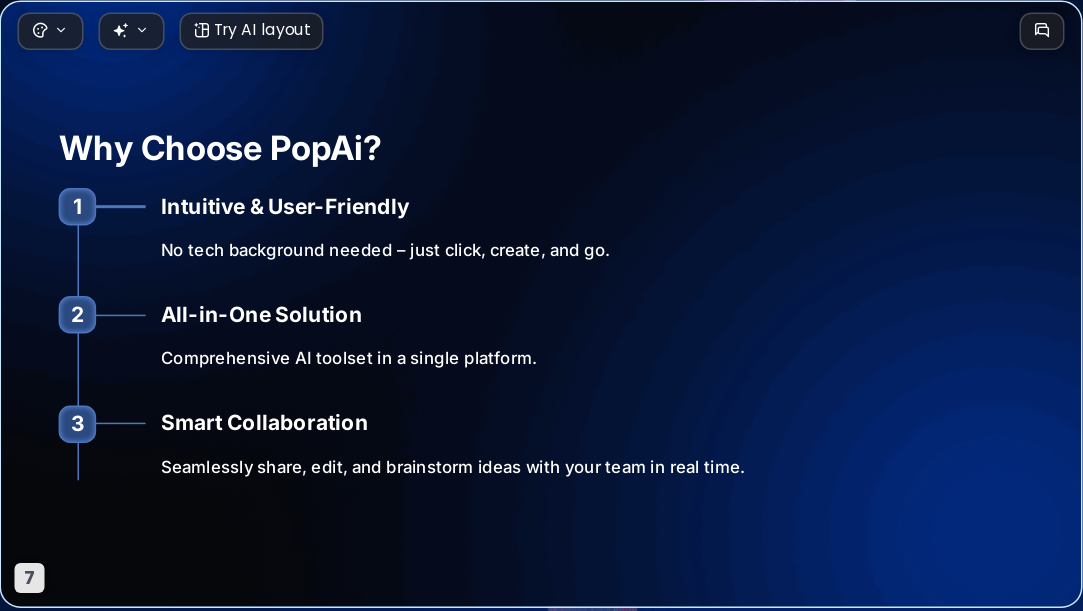1083x611 pixels.
Task: Open the comments icon button
Action: click(1042, 31)
